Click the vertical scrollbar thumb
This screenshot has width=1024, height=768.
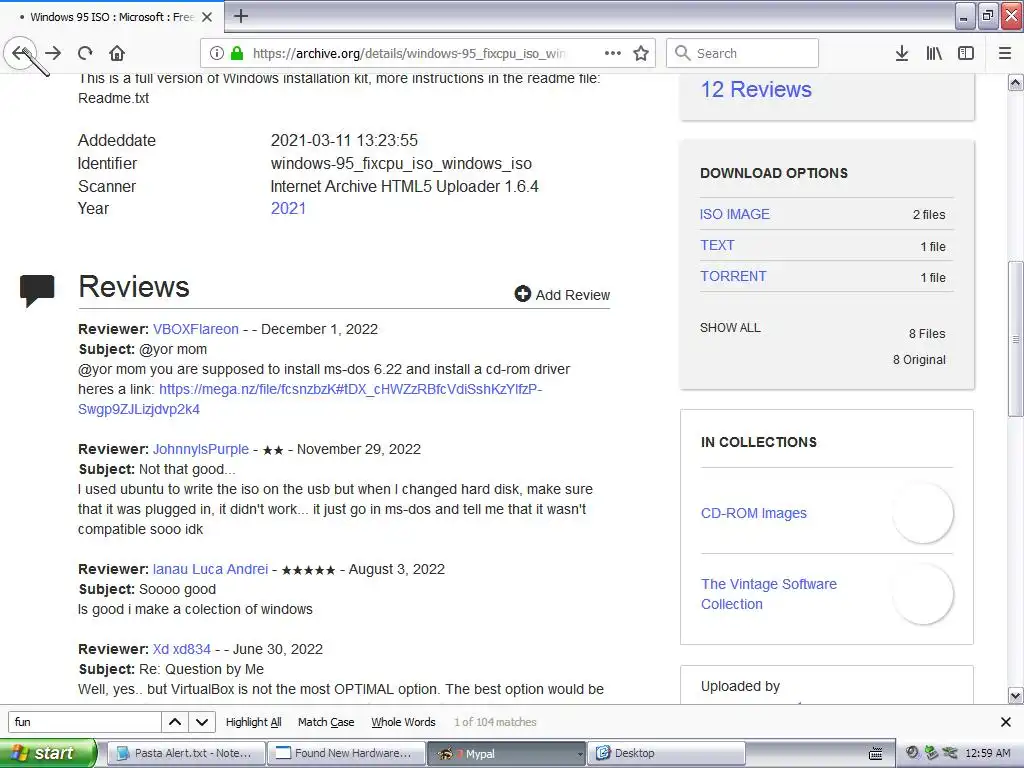pyautogui.click(x=1015, y=339)
